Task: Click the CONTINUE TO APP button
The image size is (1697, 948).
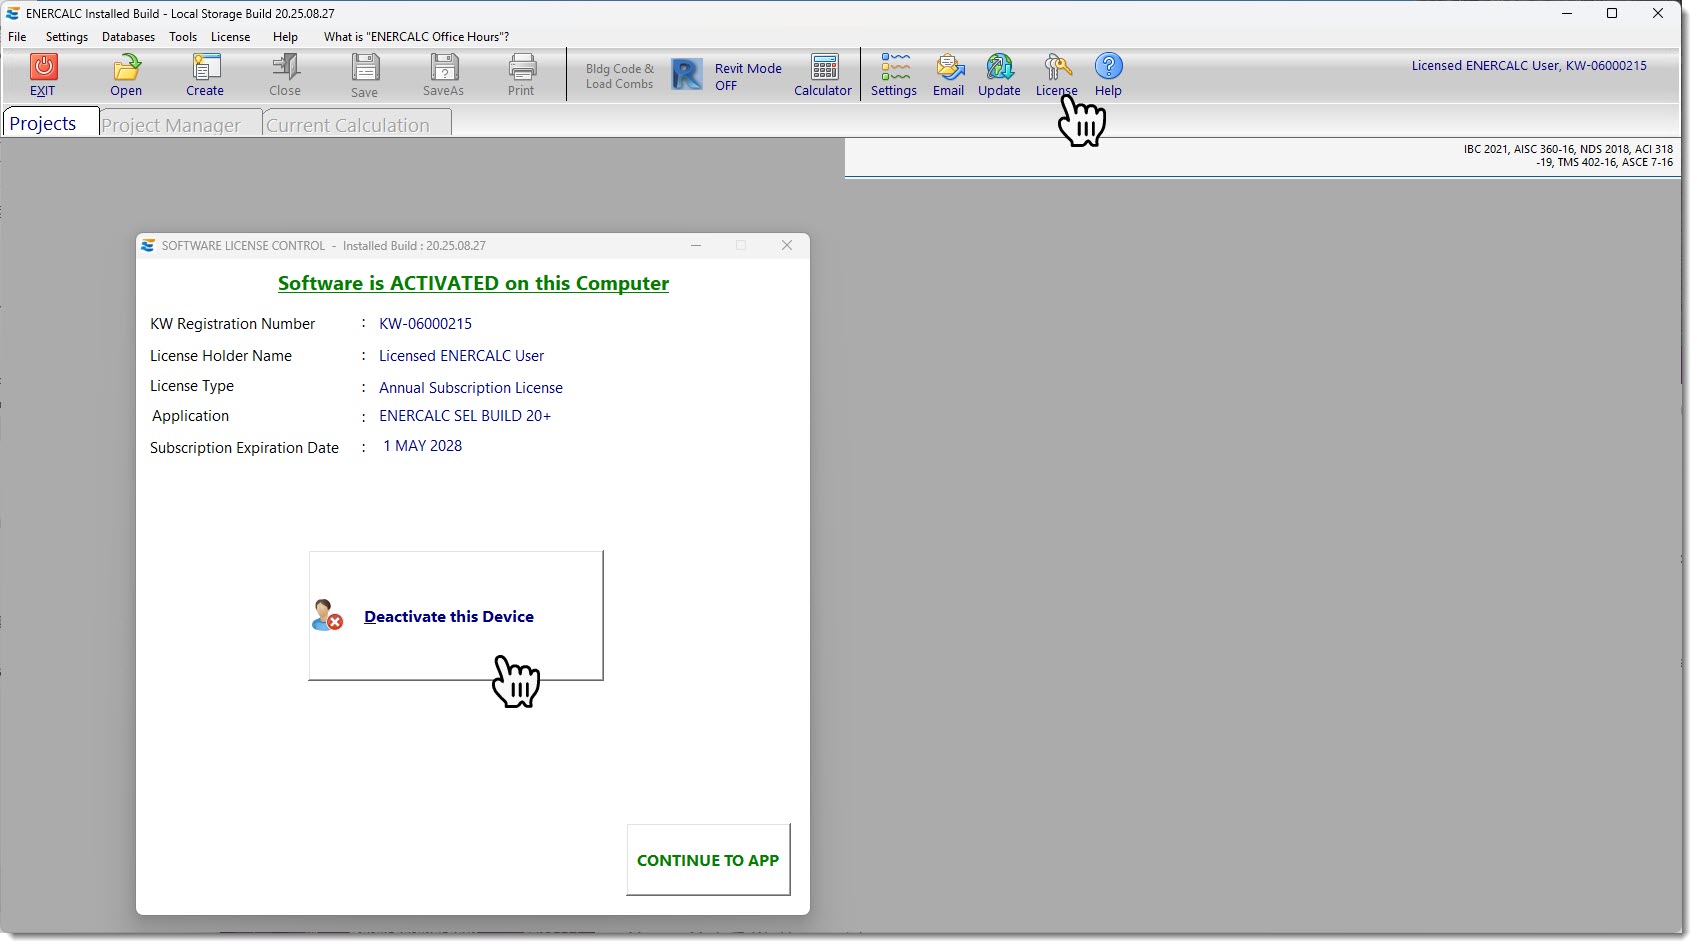Action: (x=708, y=860)
